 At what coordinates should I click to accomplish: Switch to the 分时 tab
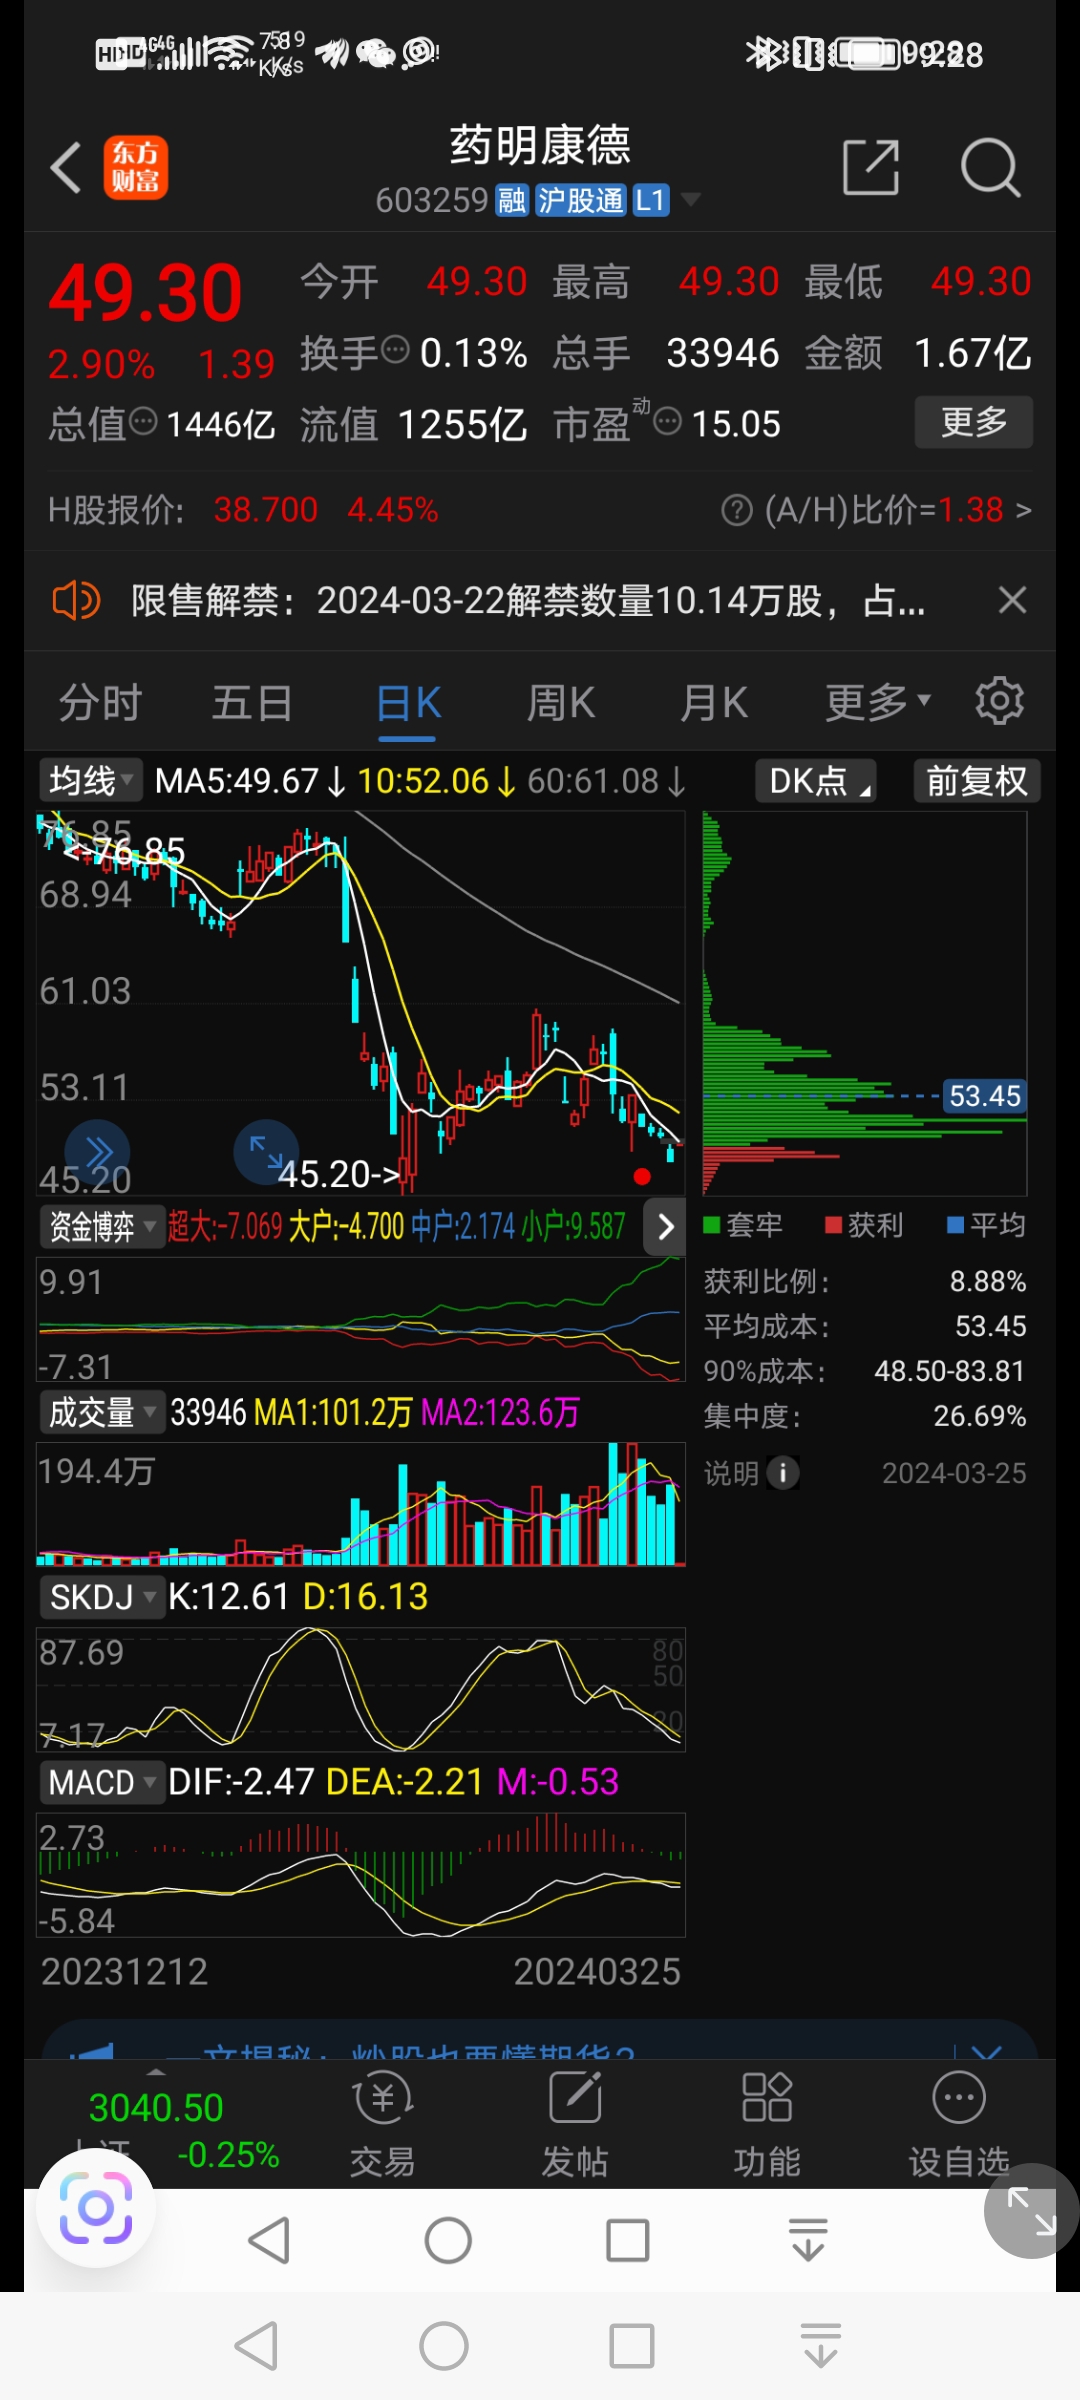(100, 703)
